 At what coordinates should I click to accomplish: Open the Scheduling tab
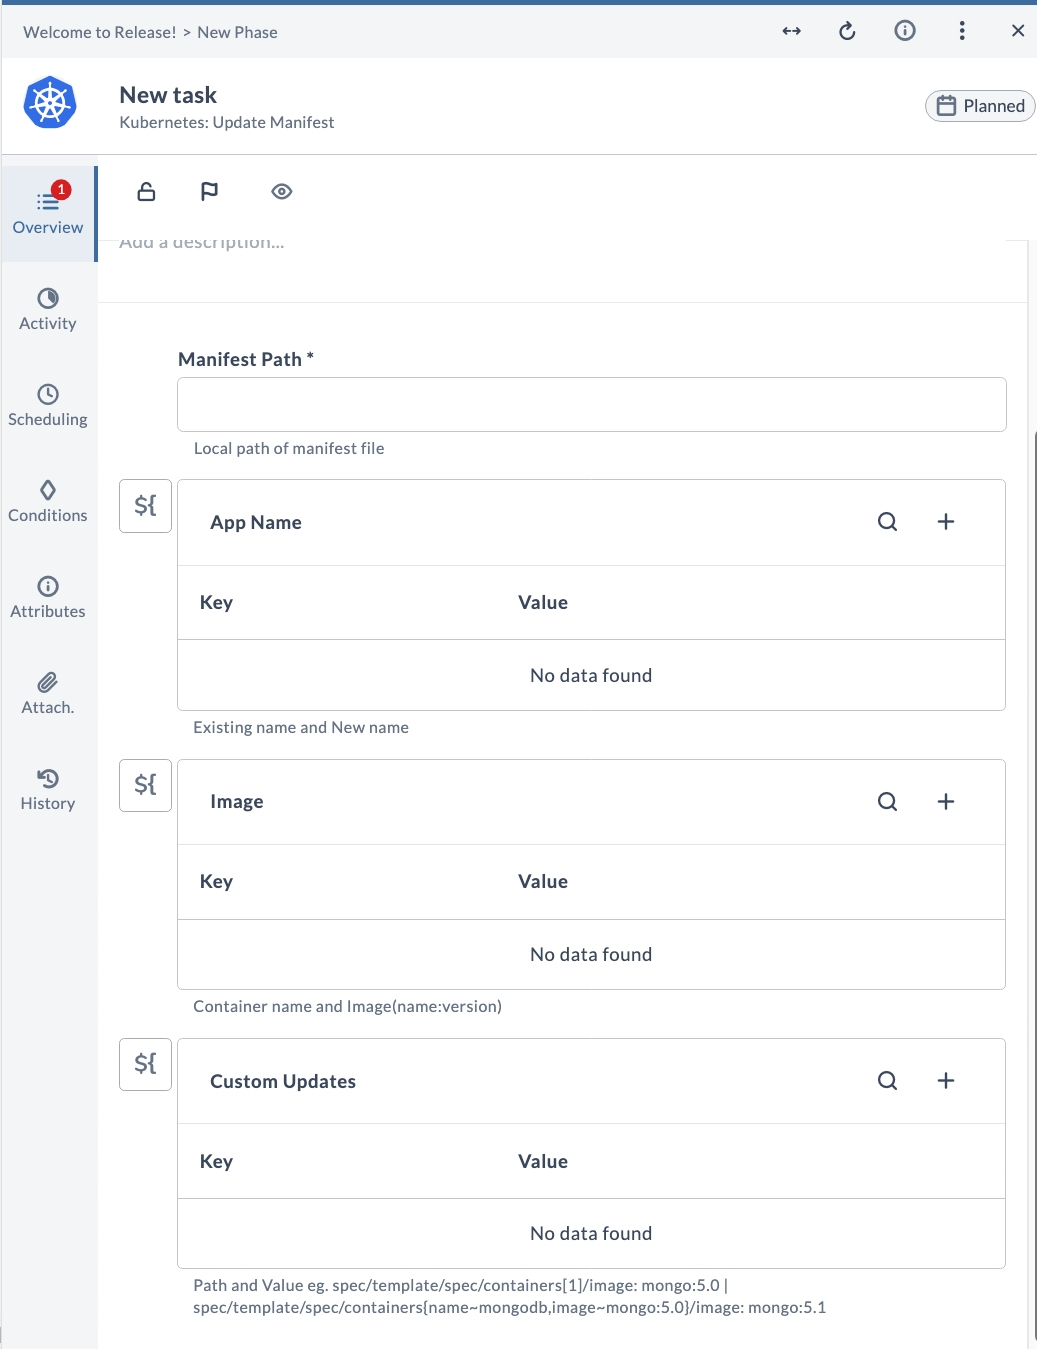pos(48,405)
